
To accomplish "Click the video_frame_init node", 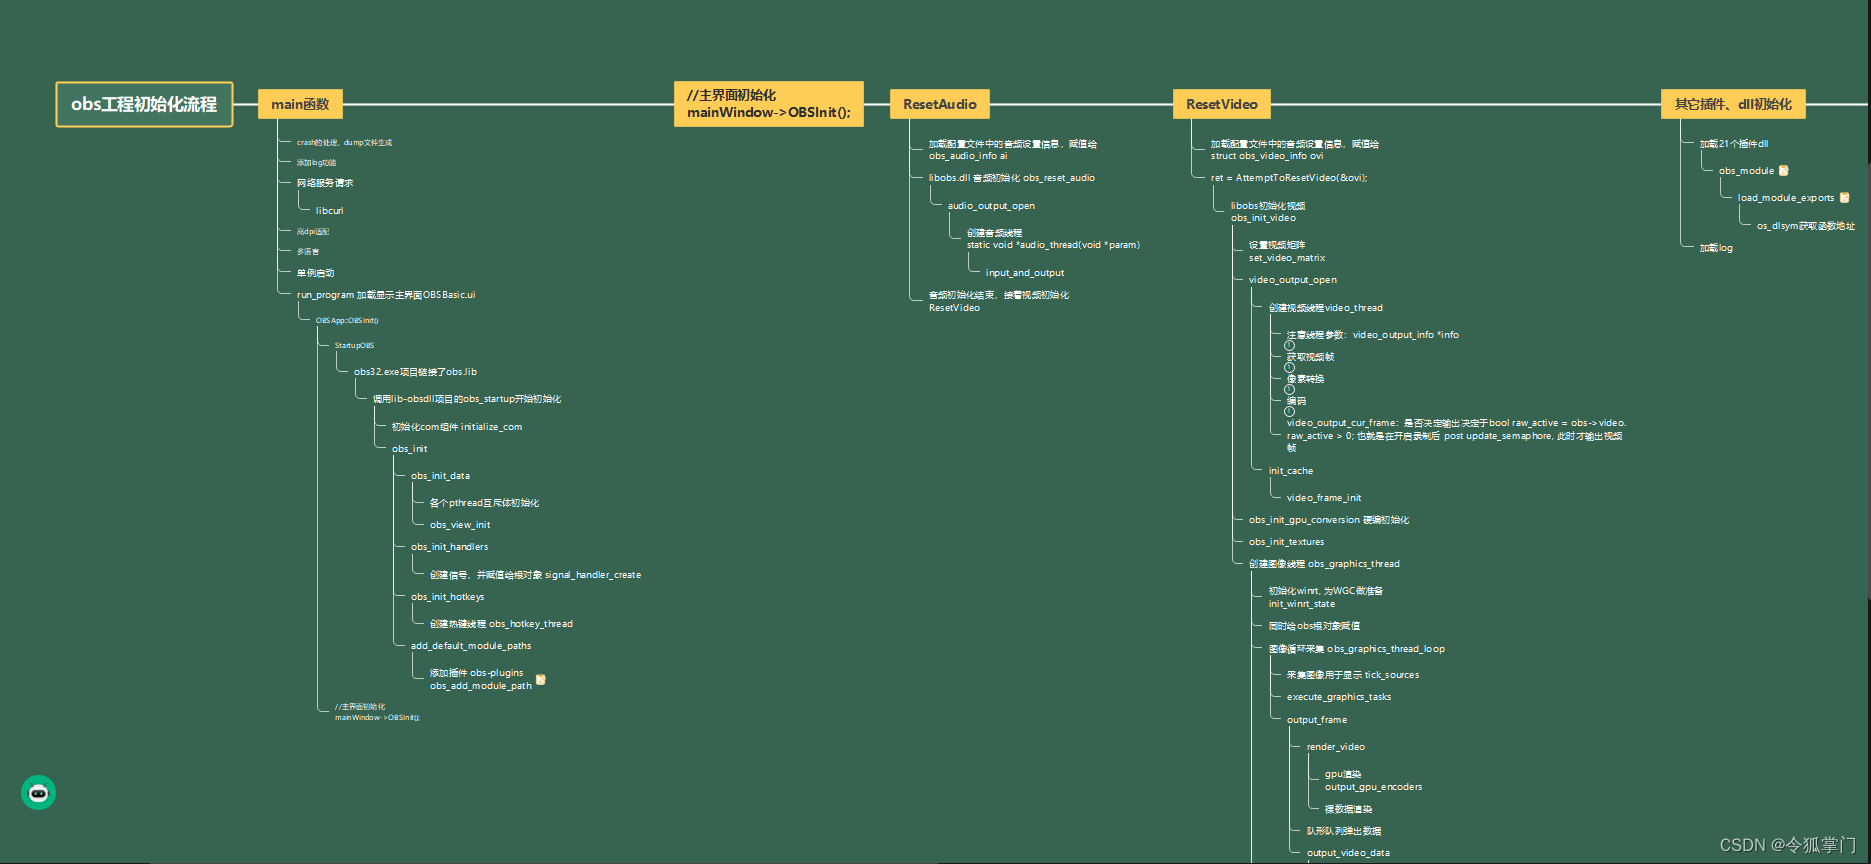I will coord(1324,498).
